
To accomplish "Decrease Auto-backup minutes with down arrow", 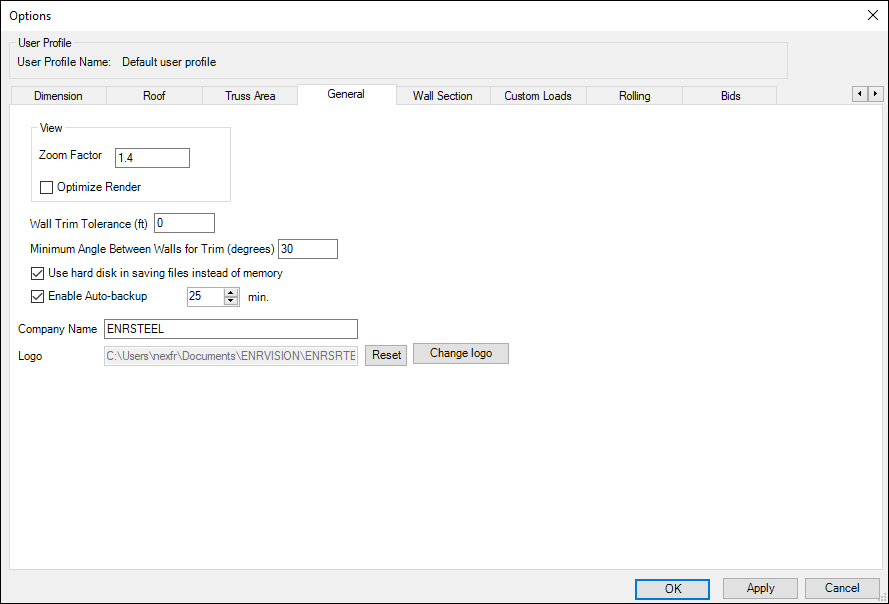I will point(232,301).
